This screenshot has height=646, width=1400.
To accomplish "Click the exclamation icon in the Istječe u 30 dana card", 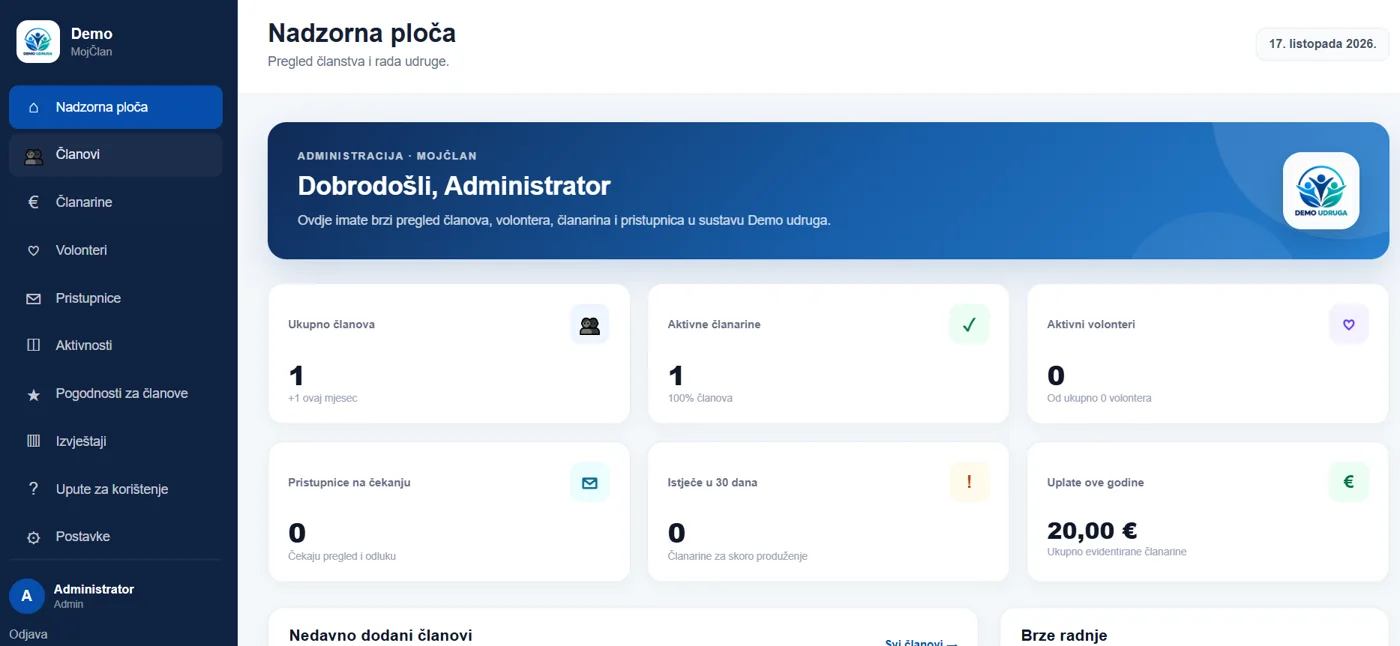I will click(x=969, y=483).
